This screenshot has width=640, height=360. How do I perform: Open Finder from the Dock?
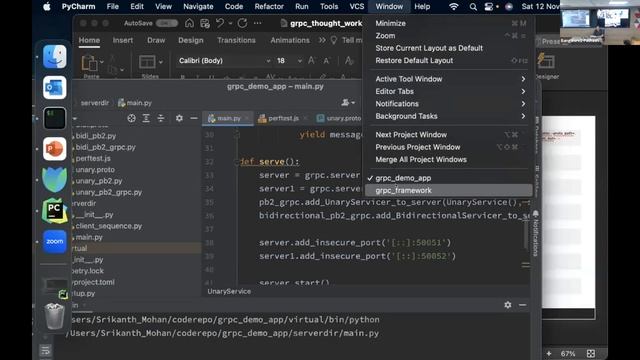pyautogui.click(x=54, y=56)
